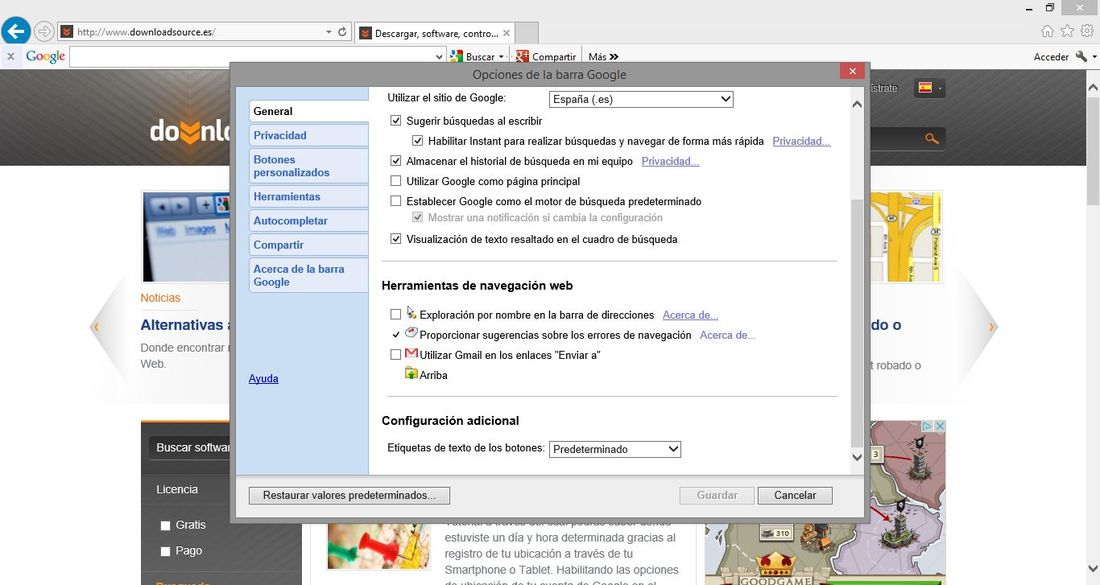This screenshot has height=585, width=1100.
Task: Enable Exploración por nombre checkbox
Action: [396, 314]
